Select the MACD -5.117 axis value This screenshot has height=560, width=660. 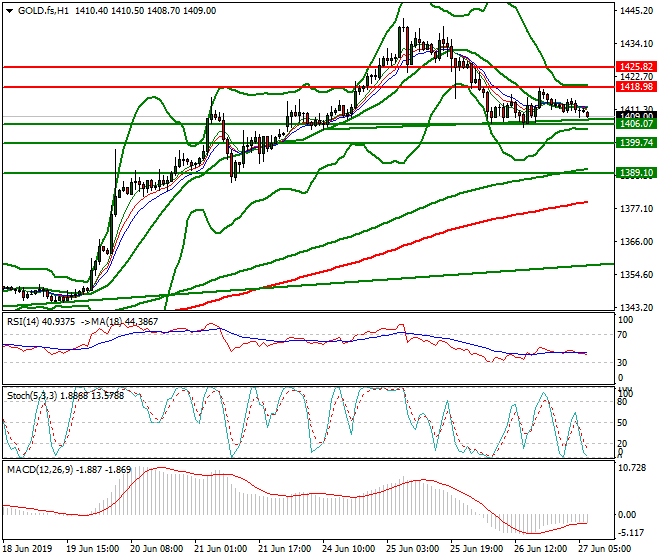[630, 533]
